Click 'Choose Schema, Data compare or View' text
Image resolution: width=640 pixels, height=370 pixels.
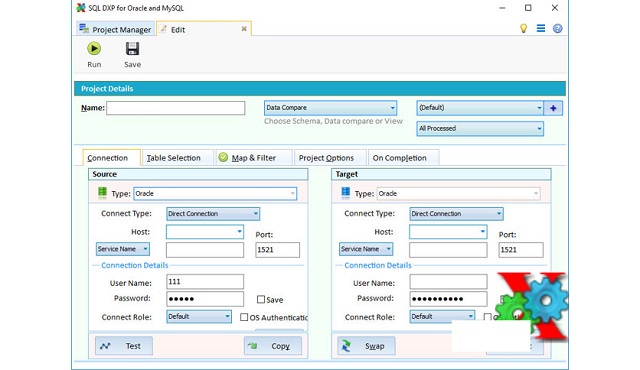click(333, 121)
